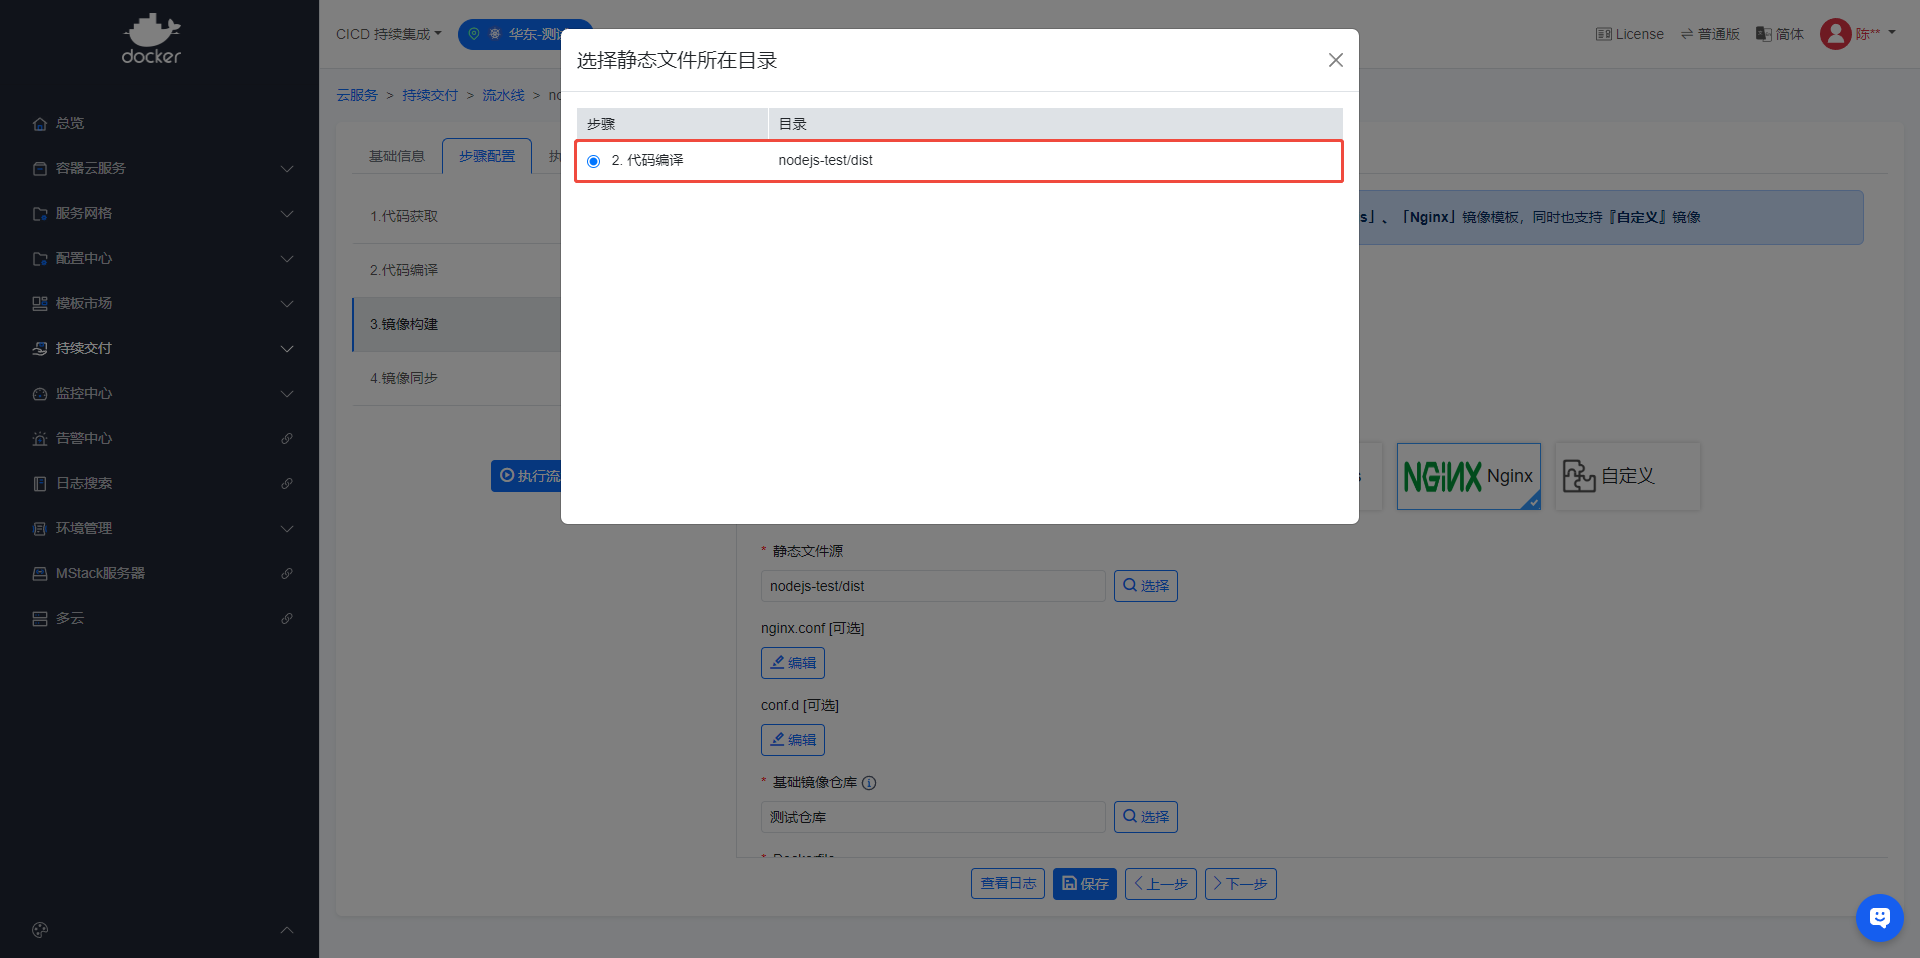Viewport: 1920px width, 958px height.
Task: Switch to the 基础信息 tab
Action: [397, 156]
